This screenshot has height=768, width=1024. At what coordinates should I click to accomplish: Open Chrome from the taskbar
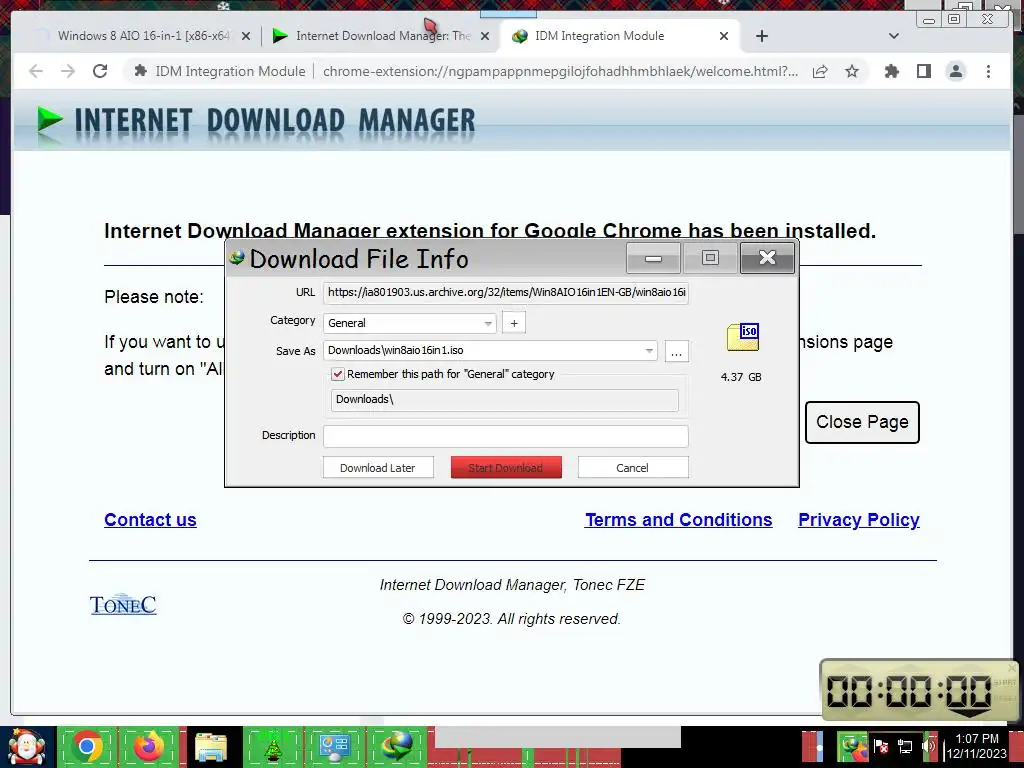(87, 747)
